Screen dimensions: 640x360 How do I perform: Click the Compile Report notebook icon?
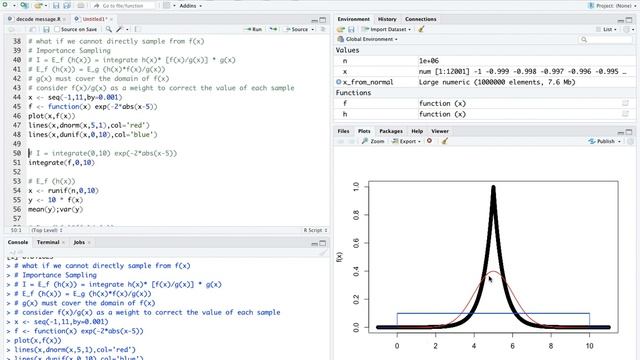tap(137, 29)
